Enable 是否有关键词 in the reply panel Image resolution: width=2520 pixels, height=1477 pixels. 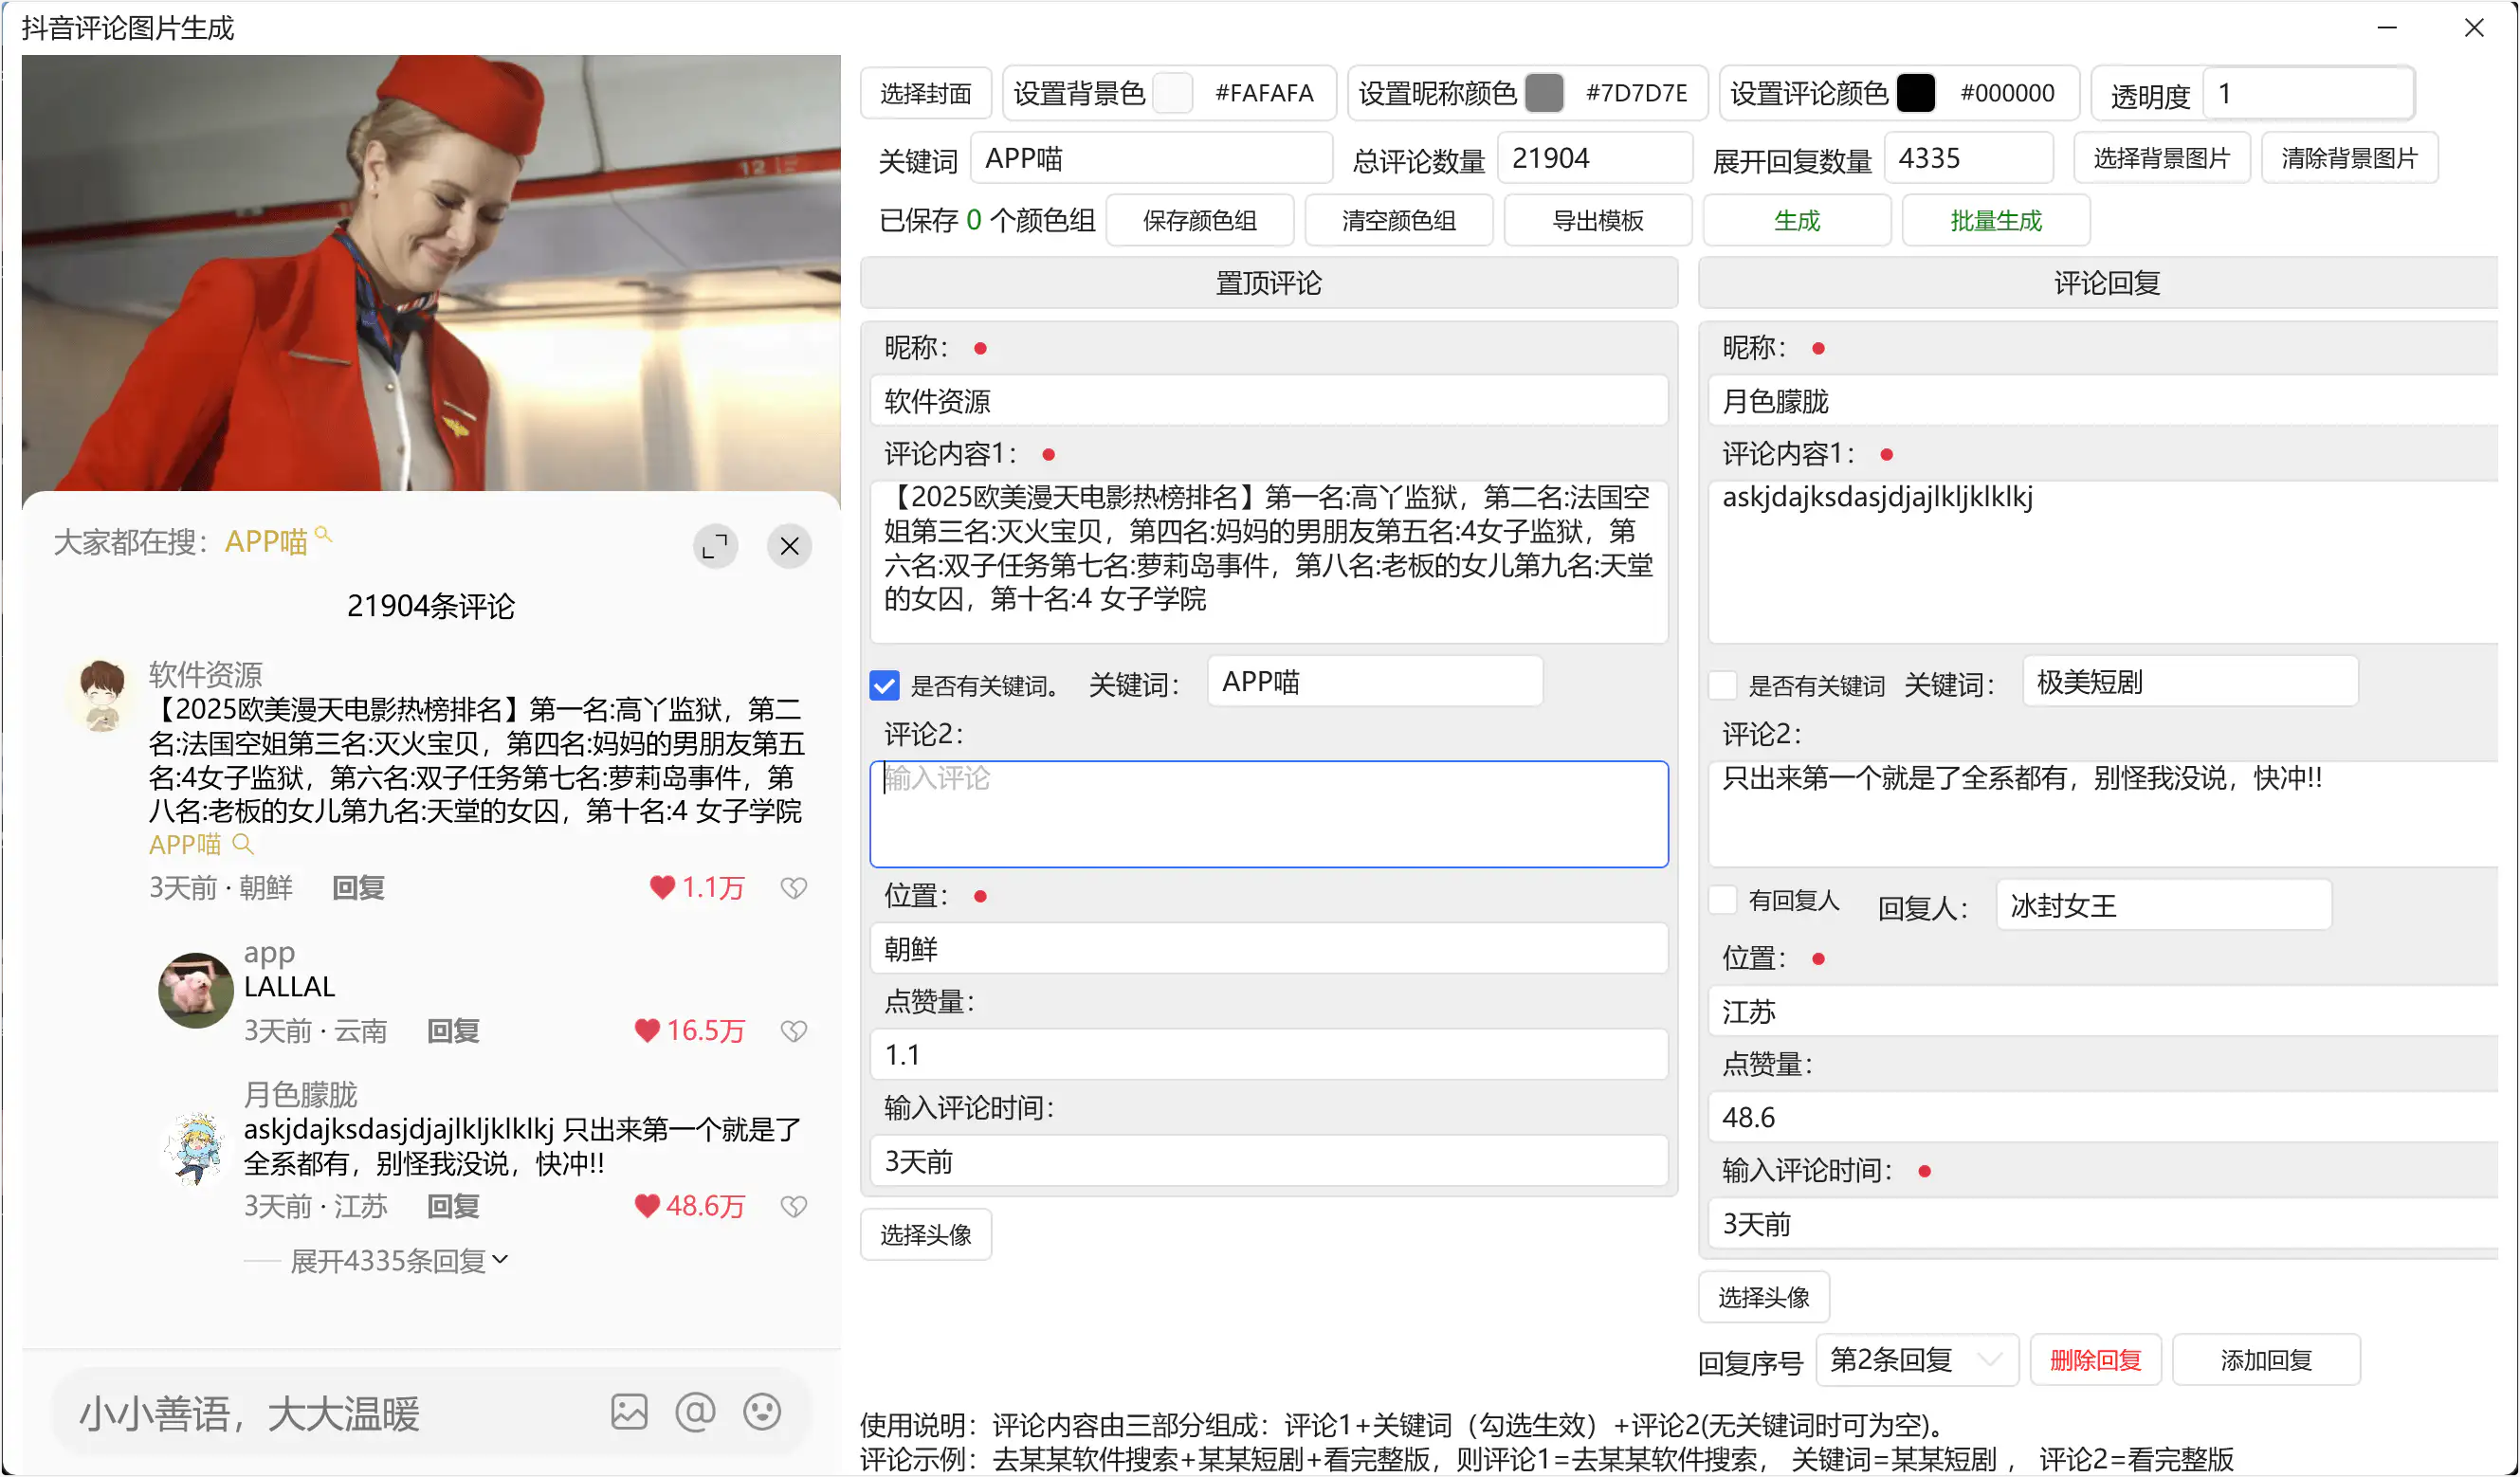tap(1723, 684)
